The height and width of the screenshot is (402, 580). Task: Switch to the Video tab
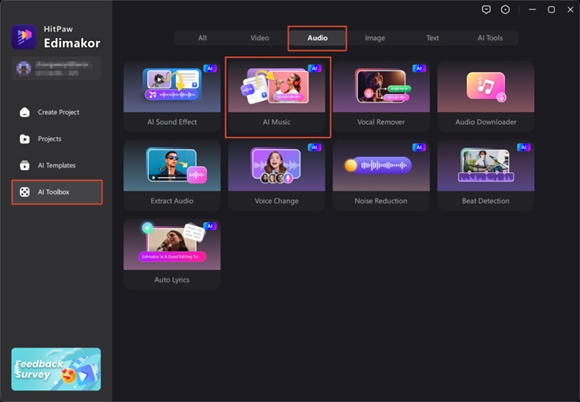click(x=260, y=38)
